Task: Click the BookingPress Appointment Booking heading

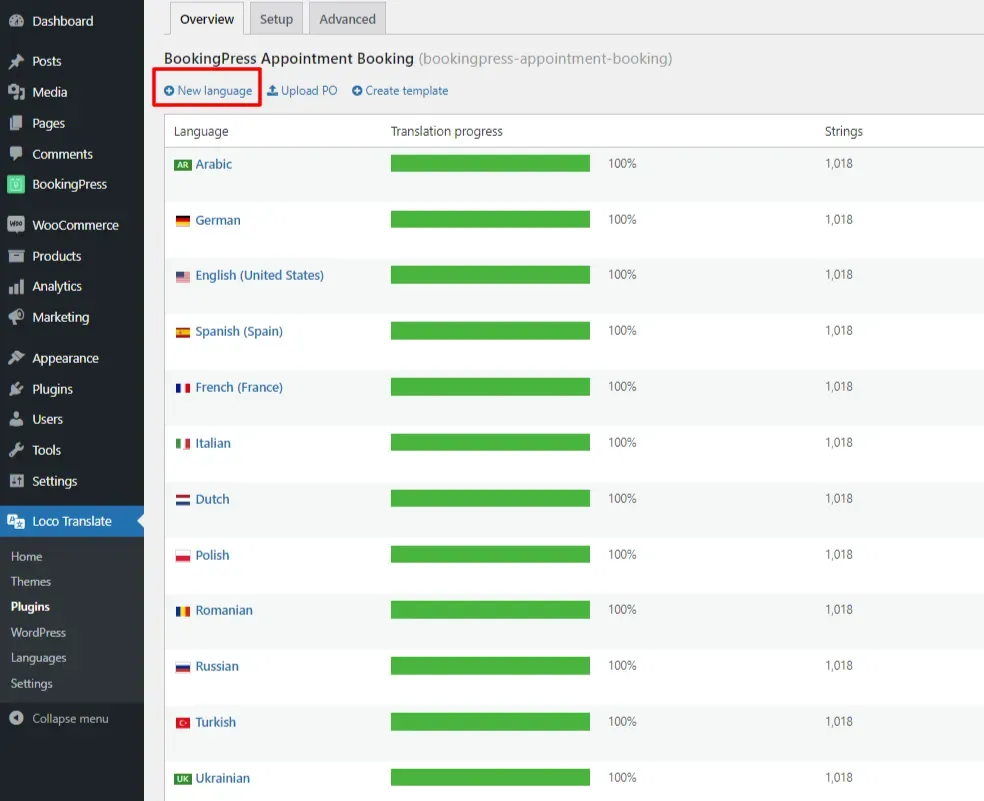Action: [289, 58]
